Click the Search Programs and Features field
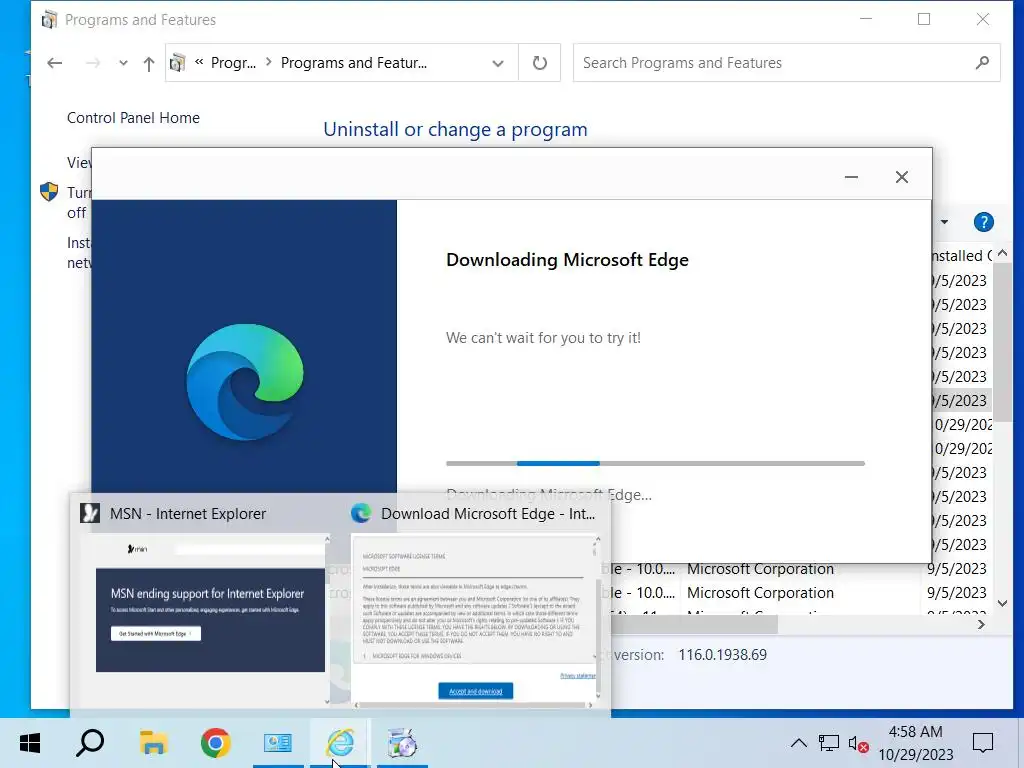Image resolution: width=1024 pixels, height=768 pixels. (x=786, y=63)
